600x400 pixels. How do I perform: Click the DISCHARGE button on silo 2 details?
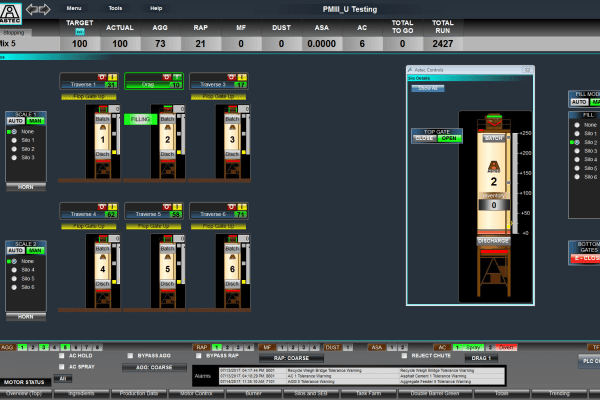click(493, 241)
